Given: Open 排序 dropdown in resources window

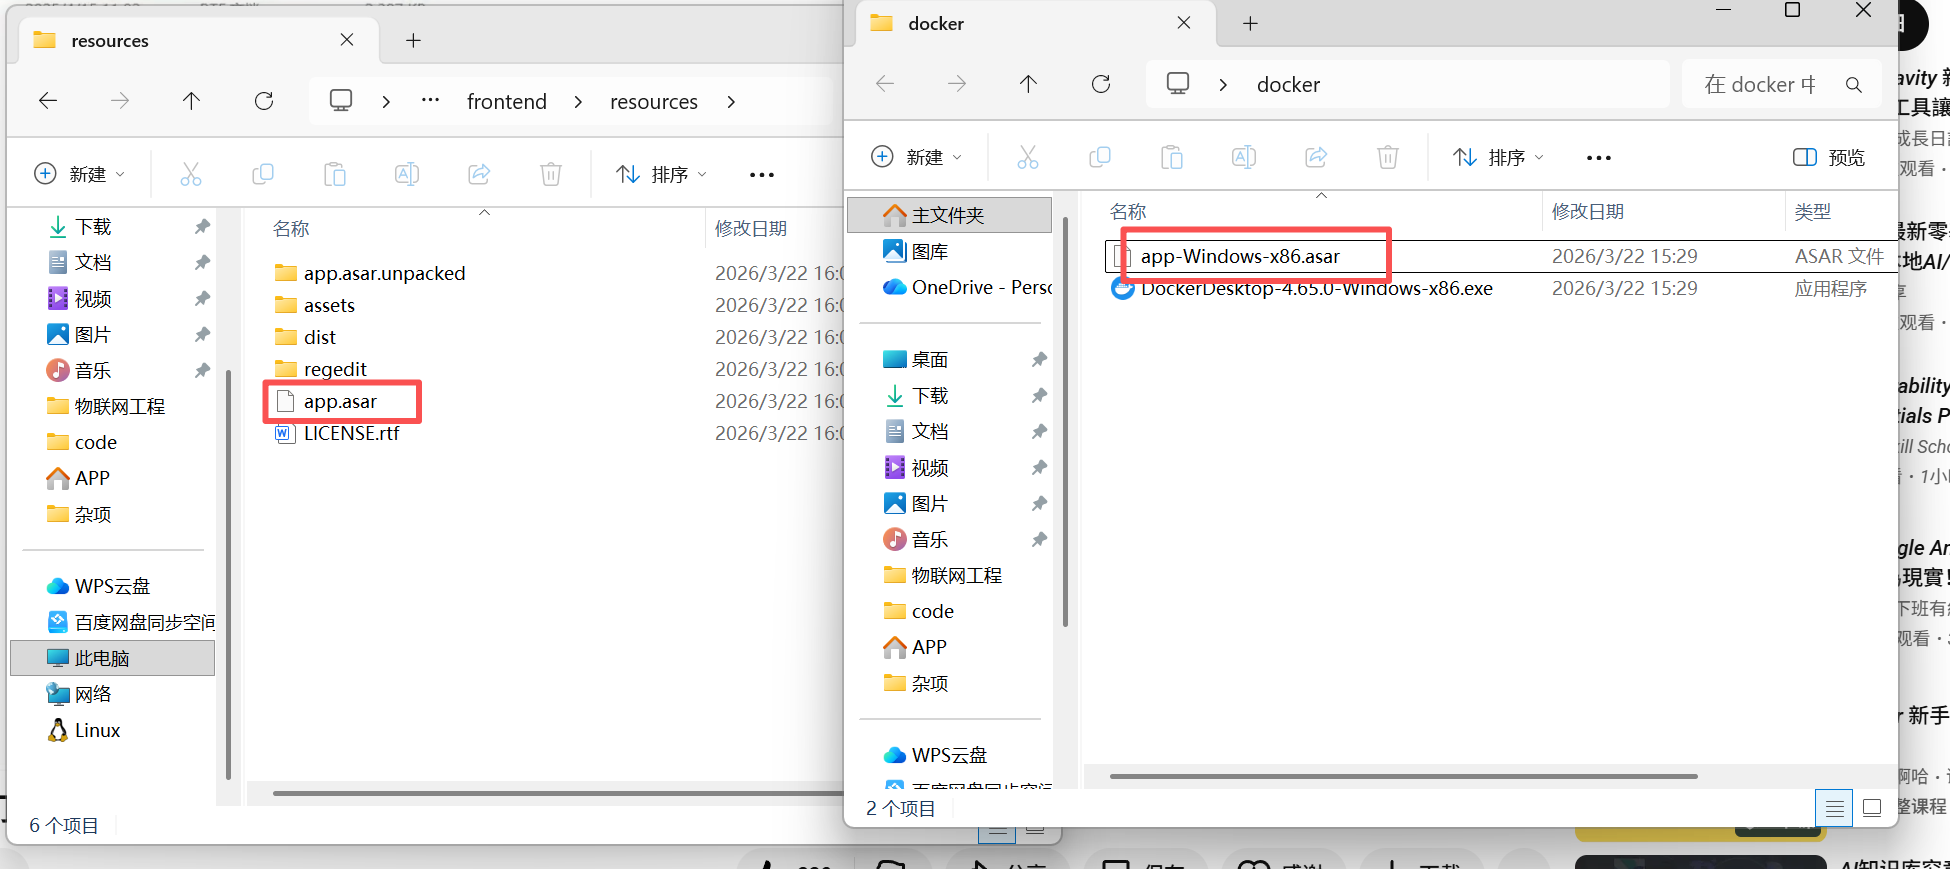Looking at the screenshot, I should coord(661,174).
